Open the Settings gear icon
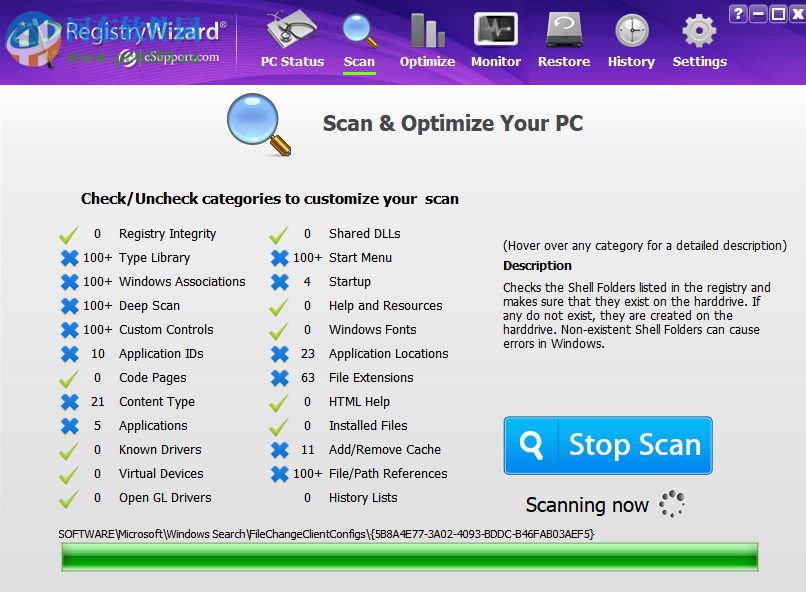 tap(698, 33)
